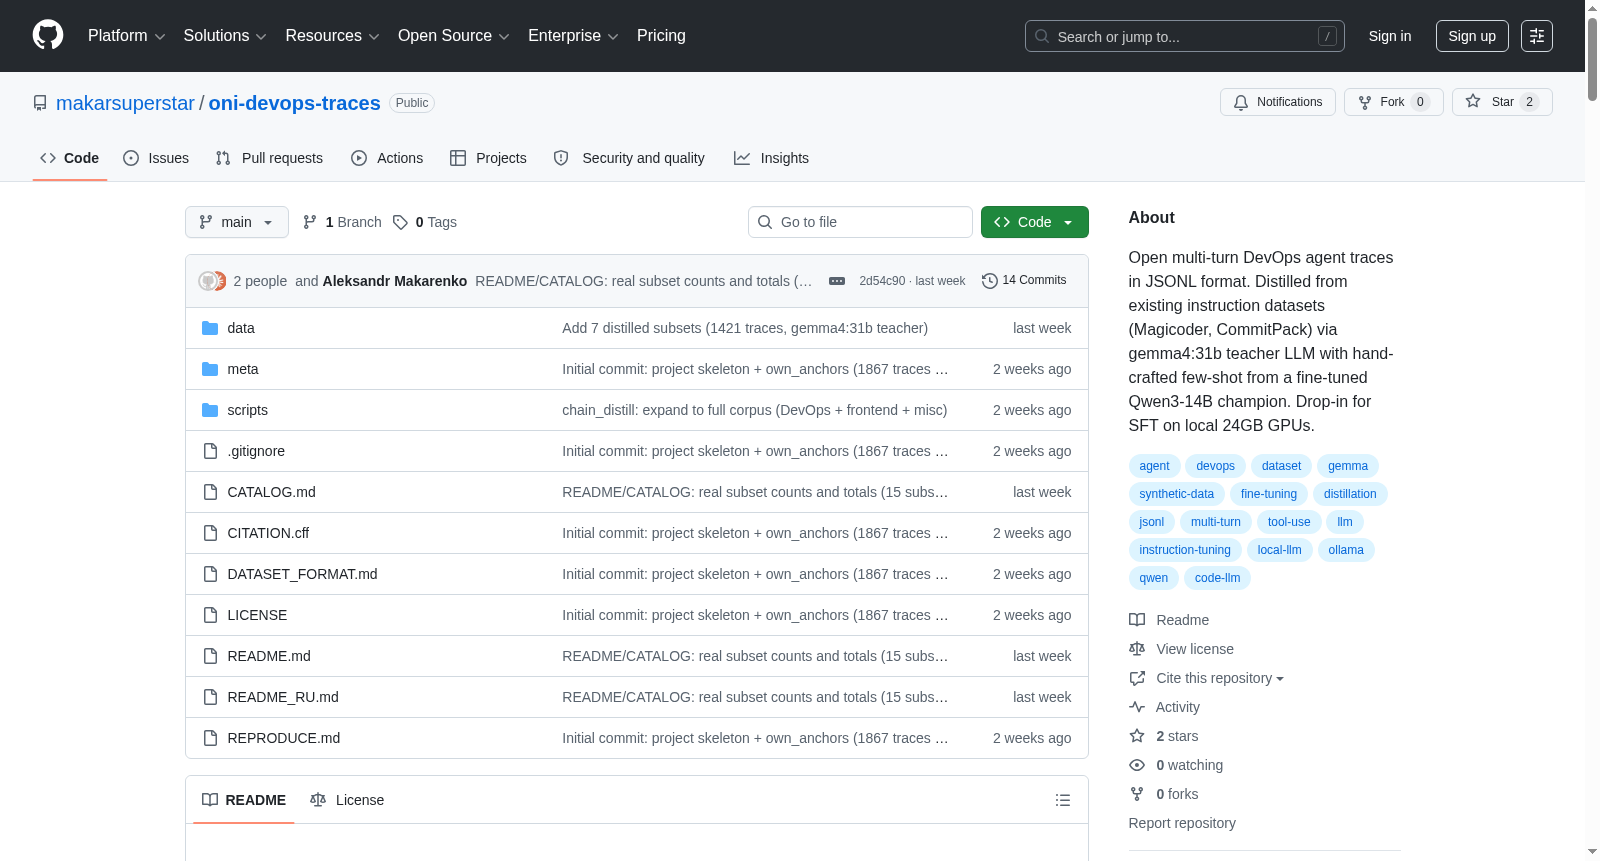This screenshot has width=1600, height=861.
Task: Select the License tab beside README
Action: click(x=347, y=800)
